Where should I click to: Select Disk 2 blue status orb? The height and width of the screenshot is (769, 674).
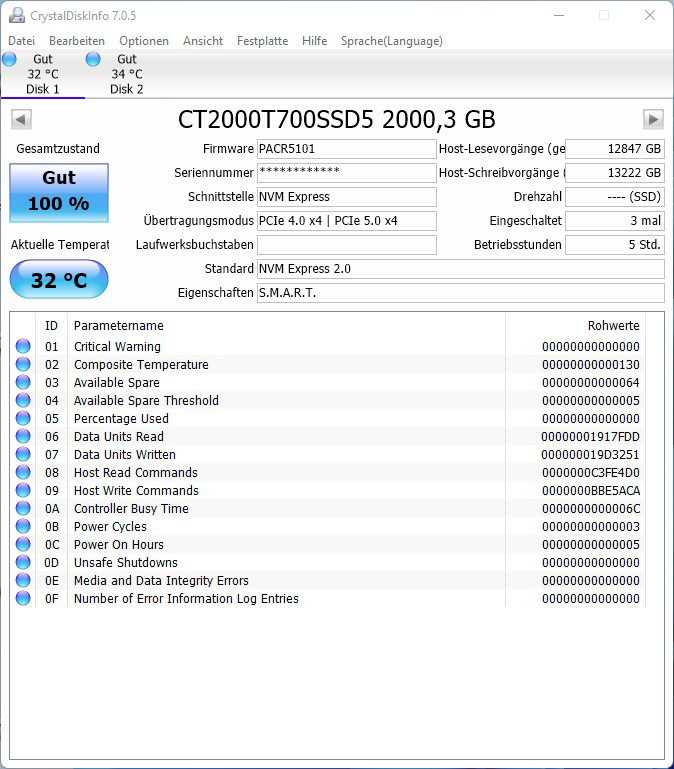click(x=93, y=59)
